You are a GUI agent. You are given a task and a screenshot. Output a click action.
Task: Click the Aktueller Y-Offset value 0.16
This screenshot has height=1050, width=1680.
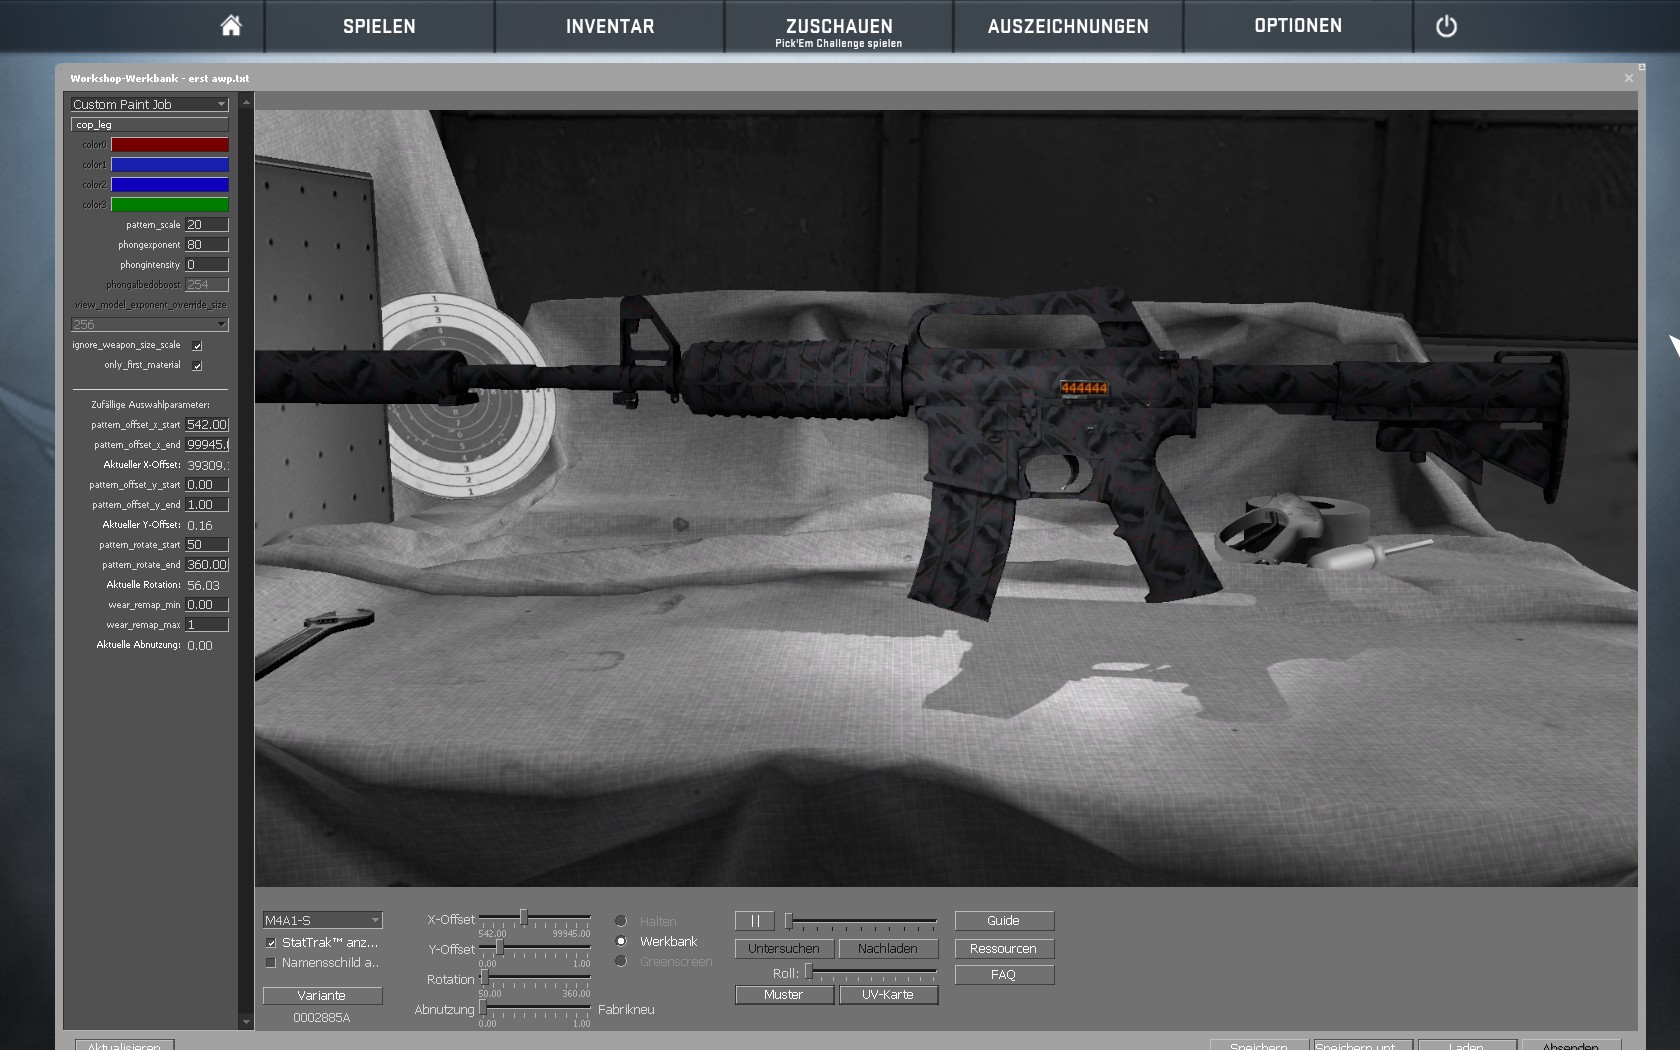pos(200,526)
